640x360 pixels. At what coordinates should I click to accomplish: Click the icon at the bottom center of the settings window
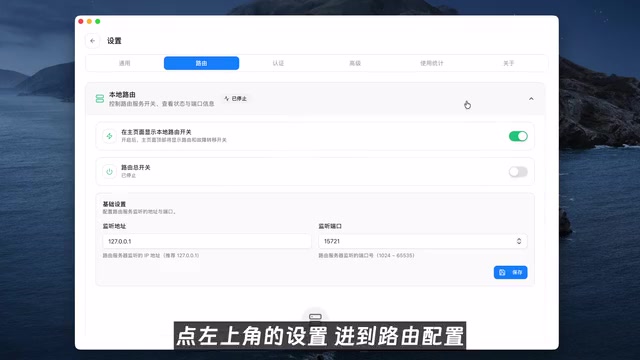click(315, 316)
